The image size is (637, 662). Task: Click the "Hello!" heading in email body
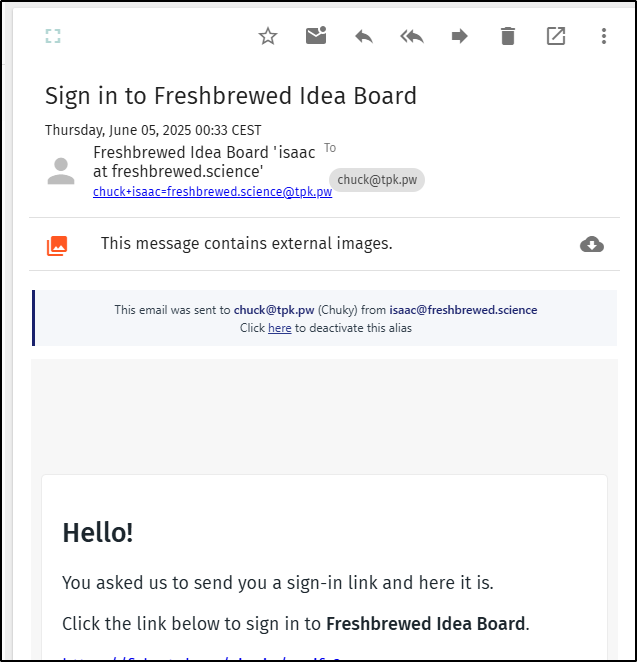98,532
